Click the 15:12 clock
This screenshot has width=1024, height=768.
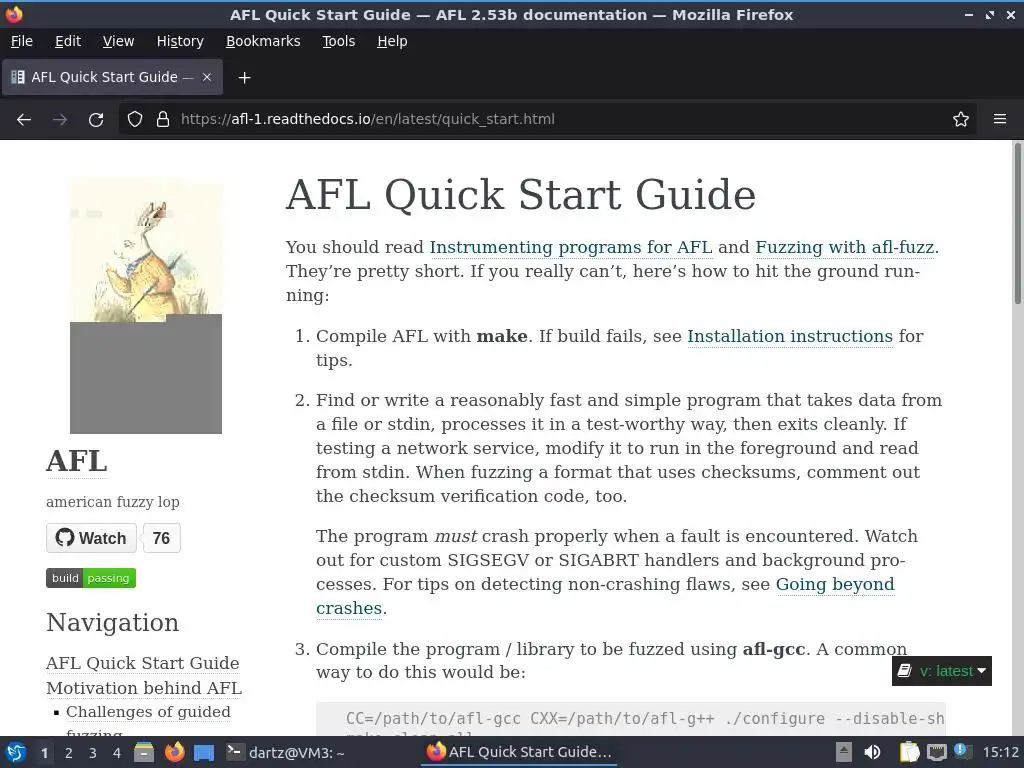pos(1001,752)
